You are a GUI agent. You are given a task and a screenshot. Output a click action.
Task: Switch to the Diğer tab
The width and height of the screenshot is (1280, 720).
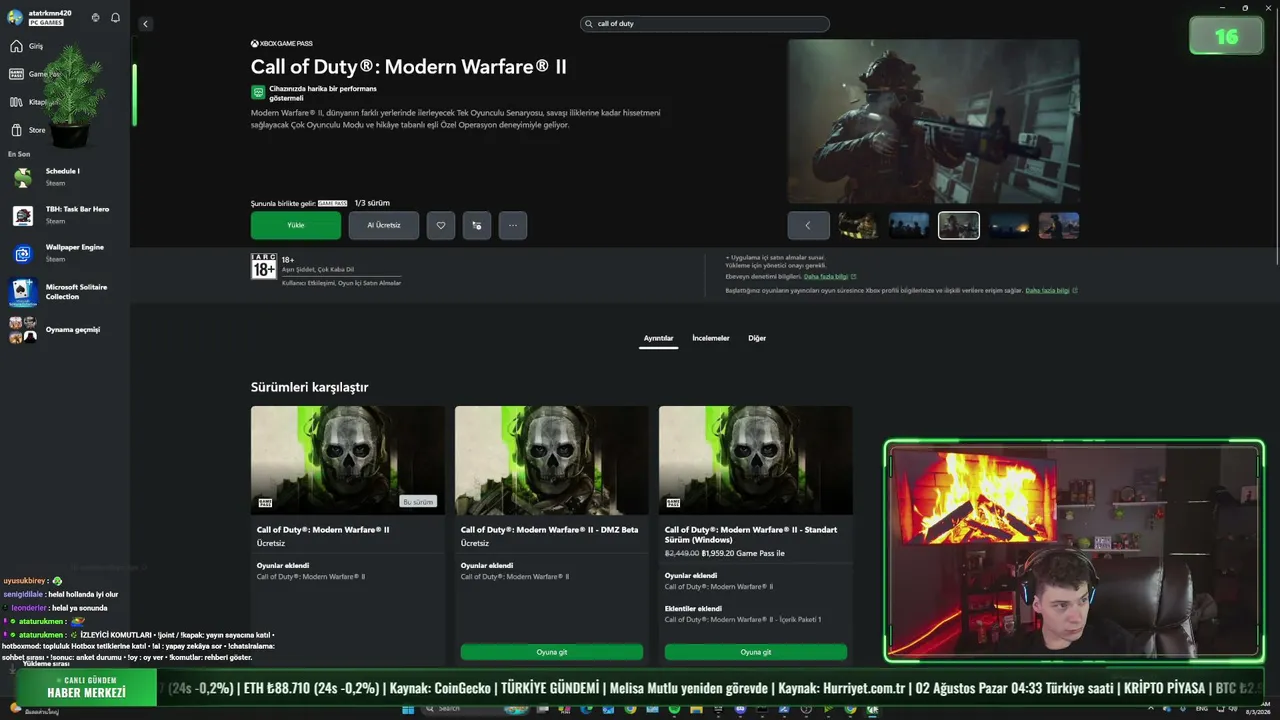click(757, 338)
